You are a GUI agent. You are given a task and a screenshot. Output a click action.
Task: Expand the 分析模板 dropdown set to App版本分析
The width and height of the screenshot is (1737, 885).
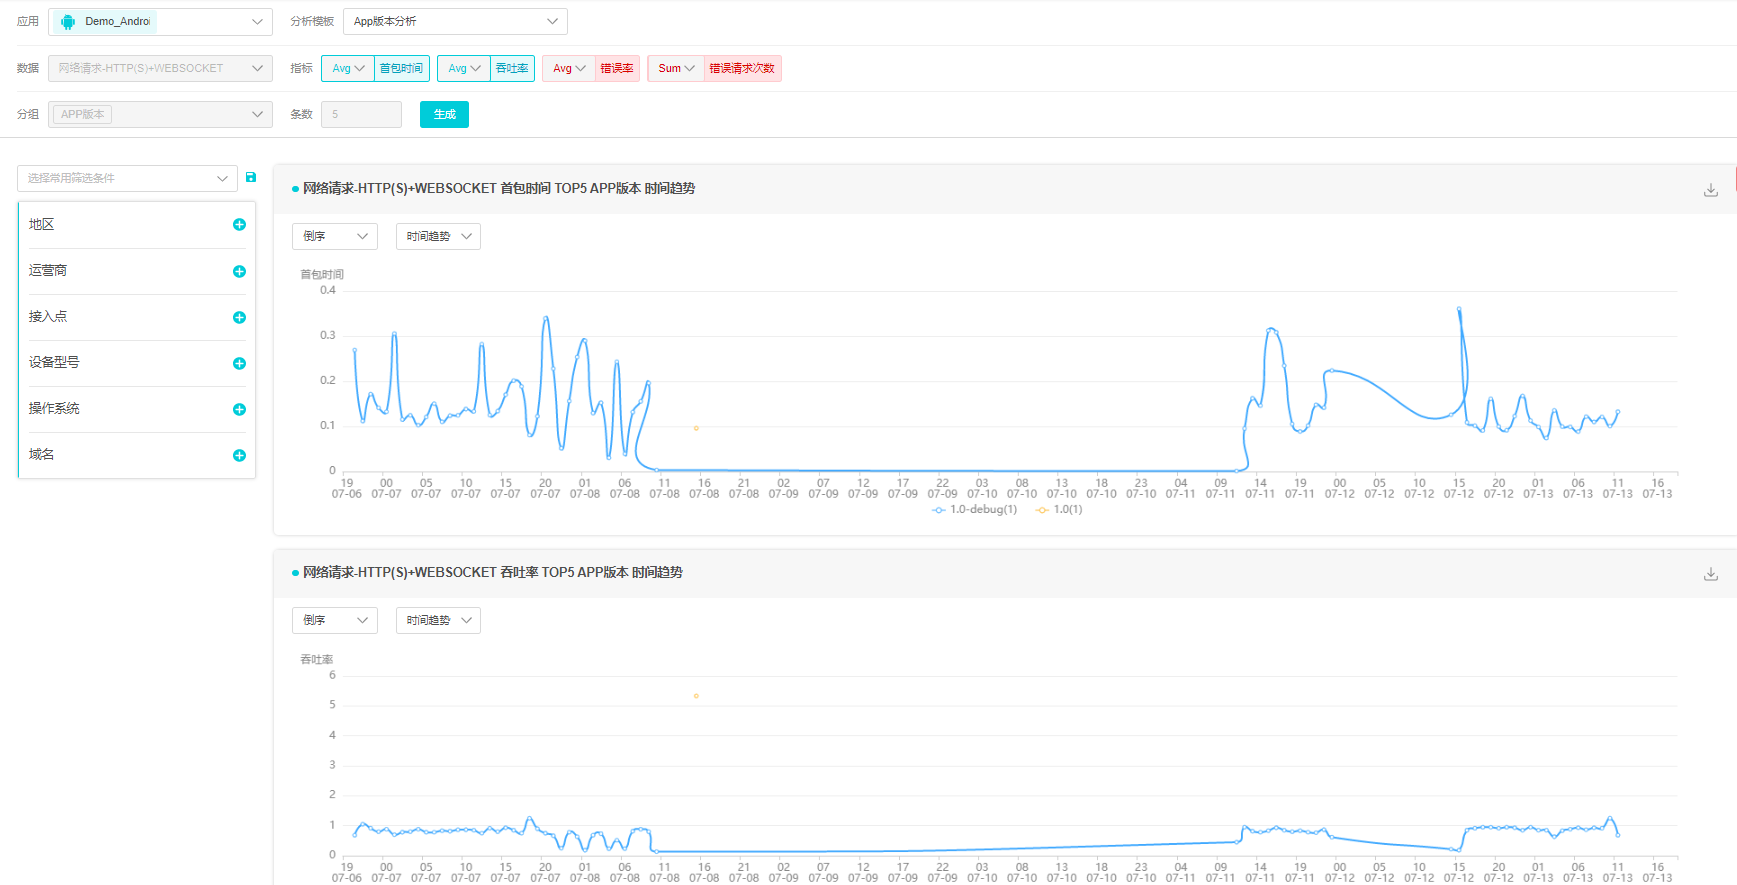(x=455, y=22)
